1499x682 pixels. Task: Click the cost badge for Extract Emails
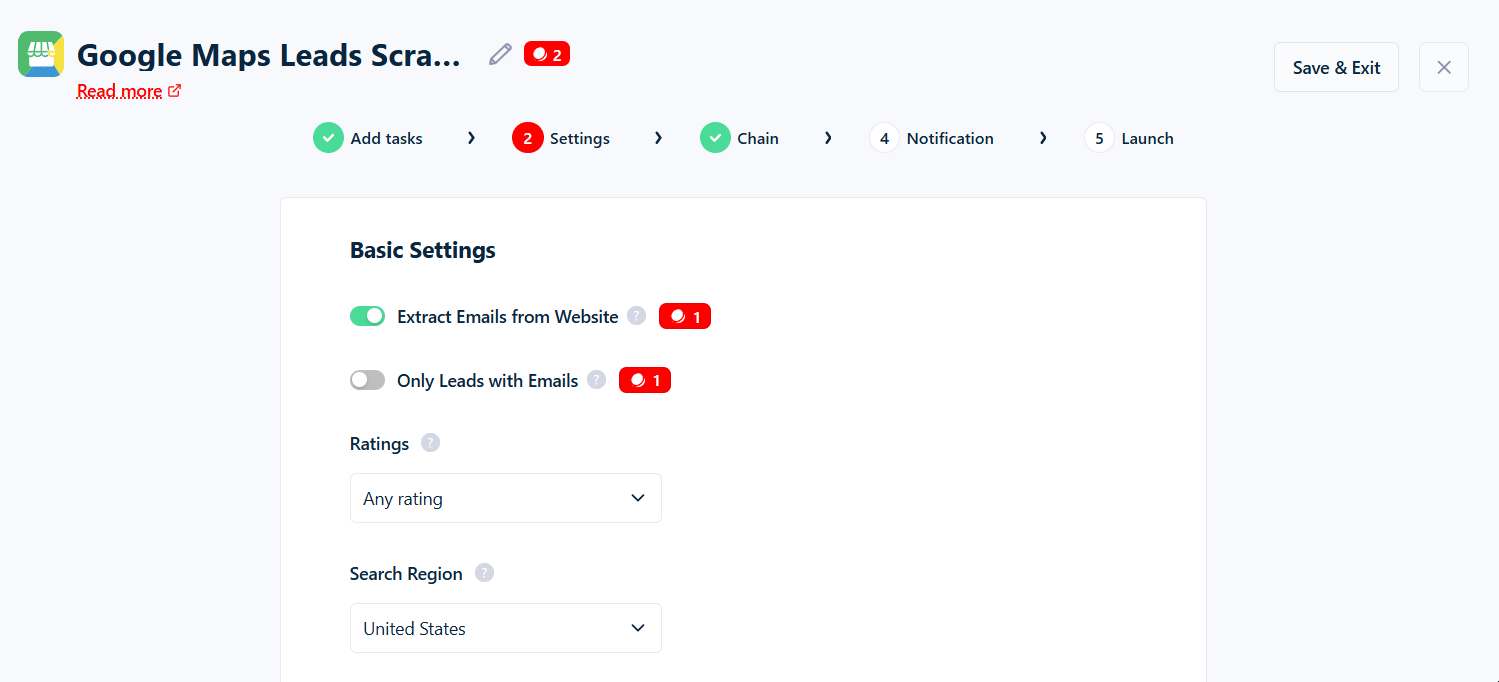(x=685, y=316)
